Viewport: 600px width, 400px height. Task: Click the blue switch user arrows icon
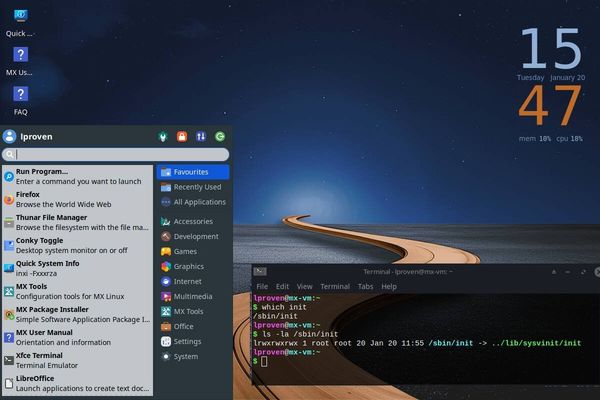coord(201,137)
